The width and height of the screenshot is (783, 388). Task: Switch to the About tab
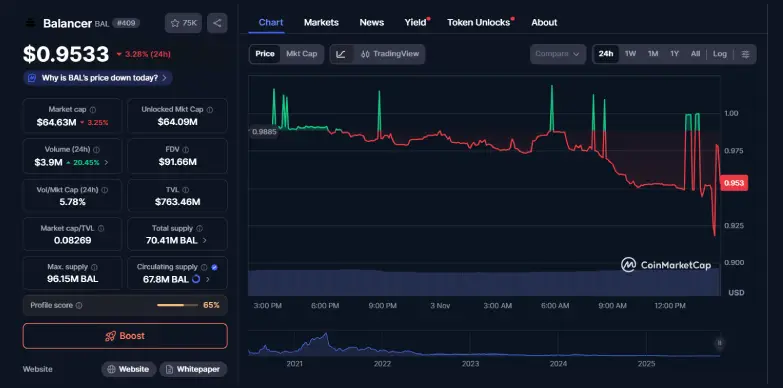click(x=544, y=22)
